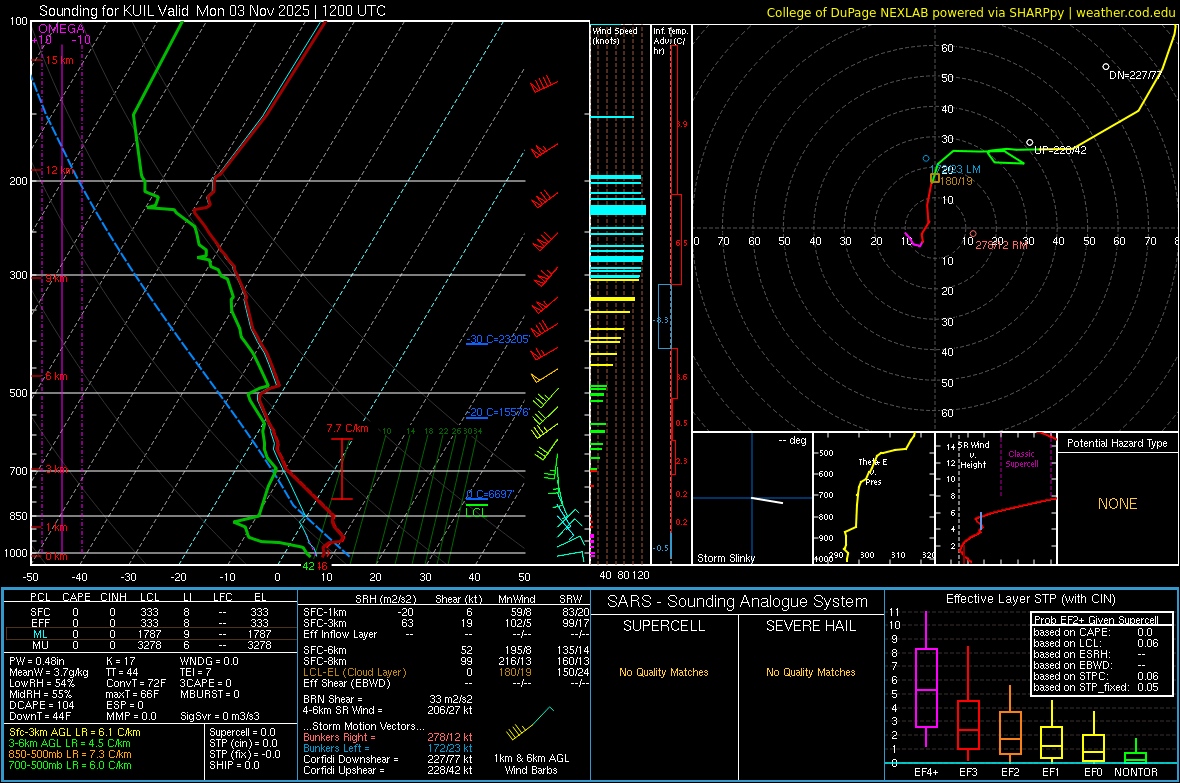The image size is (1180, 783).
Task: Click the '-20 C=15576' height label
Action: pyautogui.click(x=497, y=412)
